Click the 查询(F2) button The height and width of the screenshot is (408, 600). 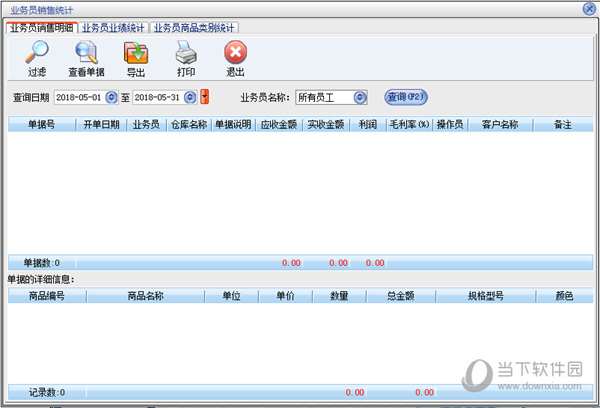point(406,97)
